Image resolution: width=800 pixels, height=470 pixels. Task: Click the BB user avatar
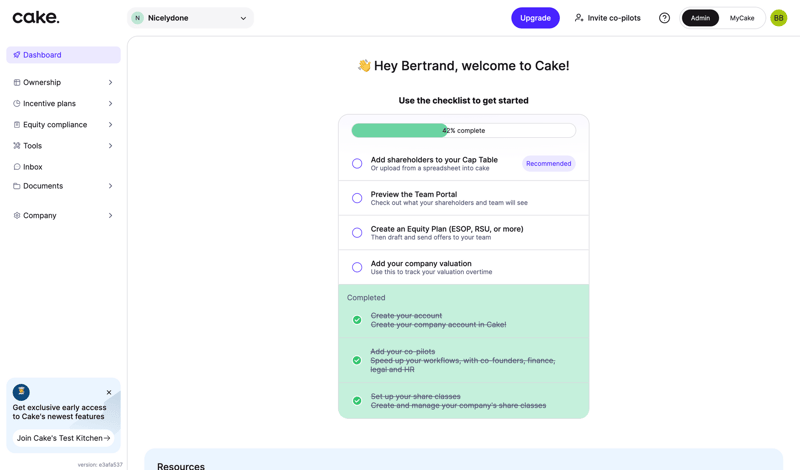coord(778,18)
